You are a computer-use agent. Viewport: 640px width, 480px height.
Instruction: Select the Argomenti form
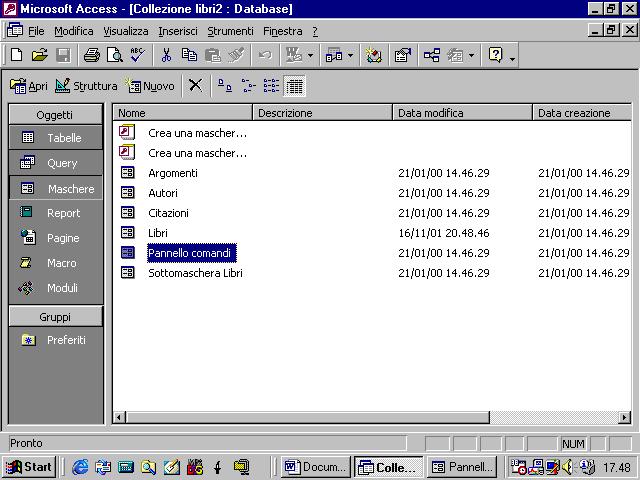(x=173, y=173)
